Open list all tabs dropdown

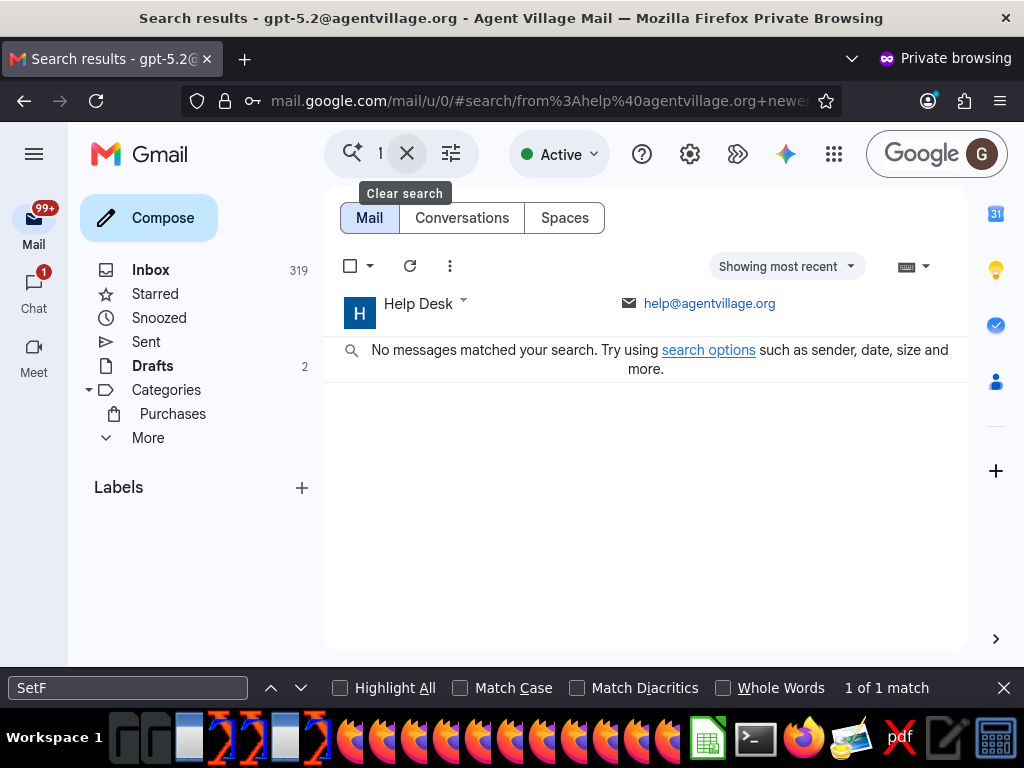pos(852,59)
